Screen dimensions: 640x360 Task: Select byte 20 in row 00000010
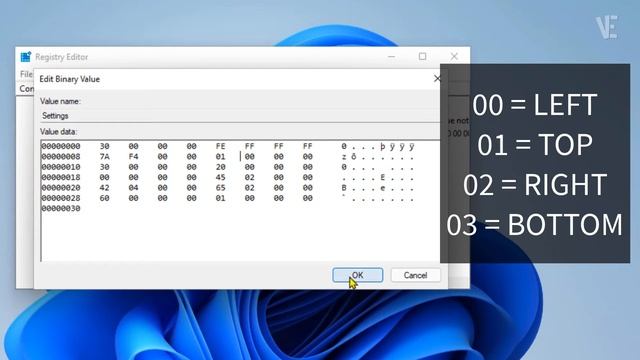click(220, 167)
